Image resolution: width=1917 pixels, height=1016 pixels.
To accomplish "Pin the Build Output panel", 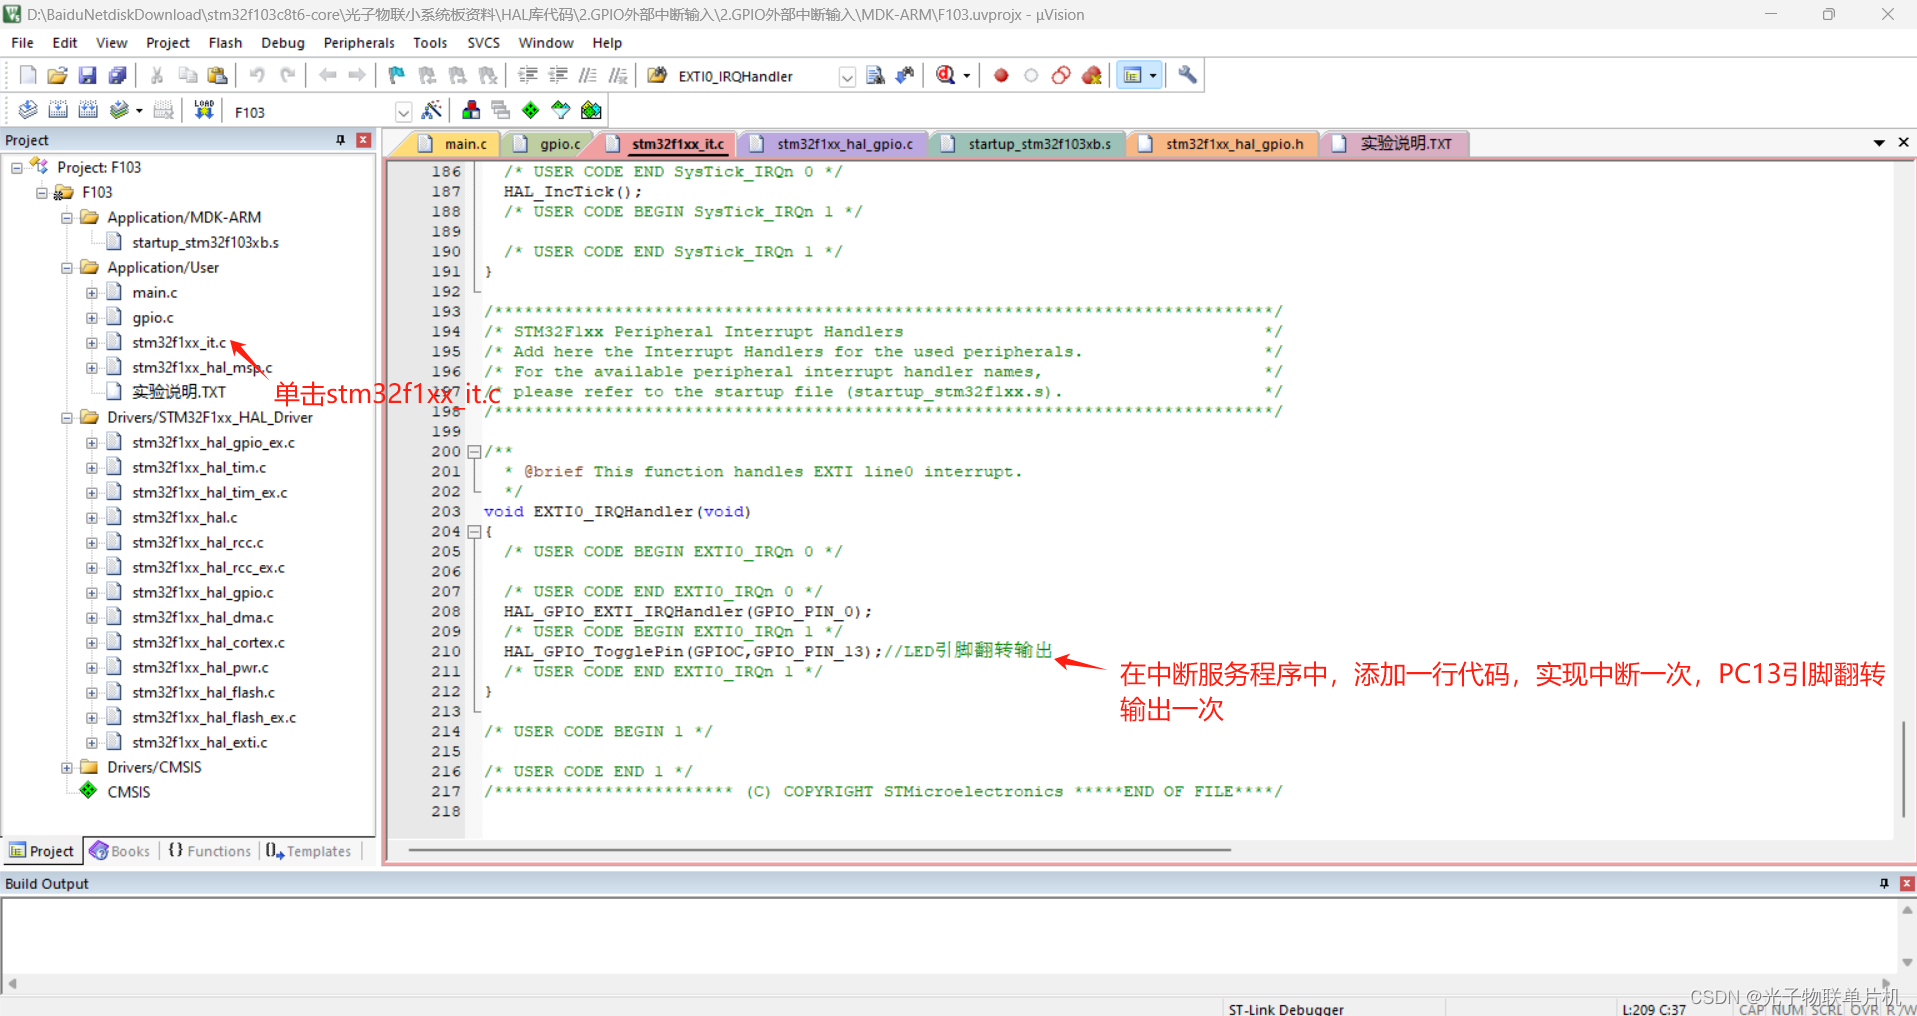I will (x=1884, y=884).
